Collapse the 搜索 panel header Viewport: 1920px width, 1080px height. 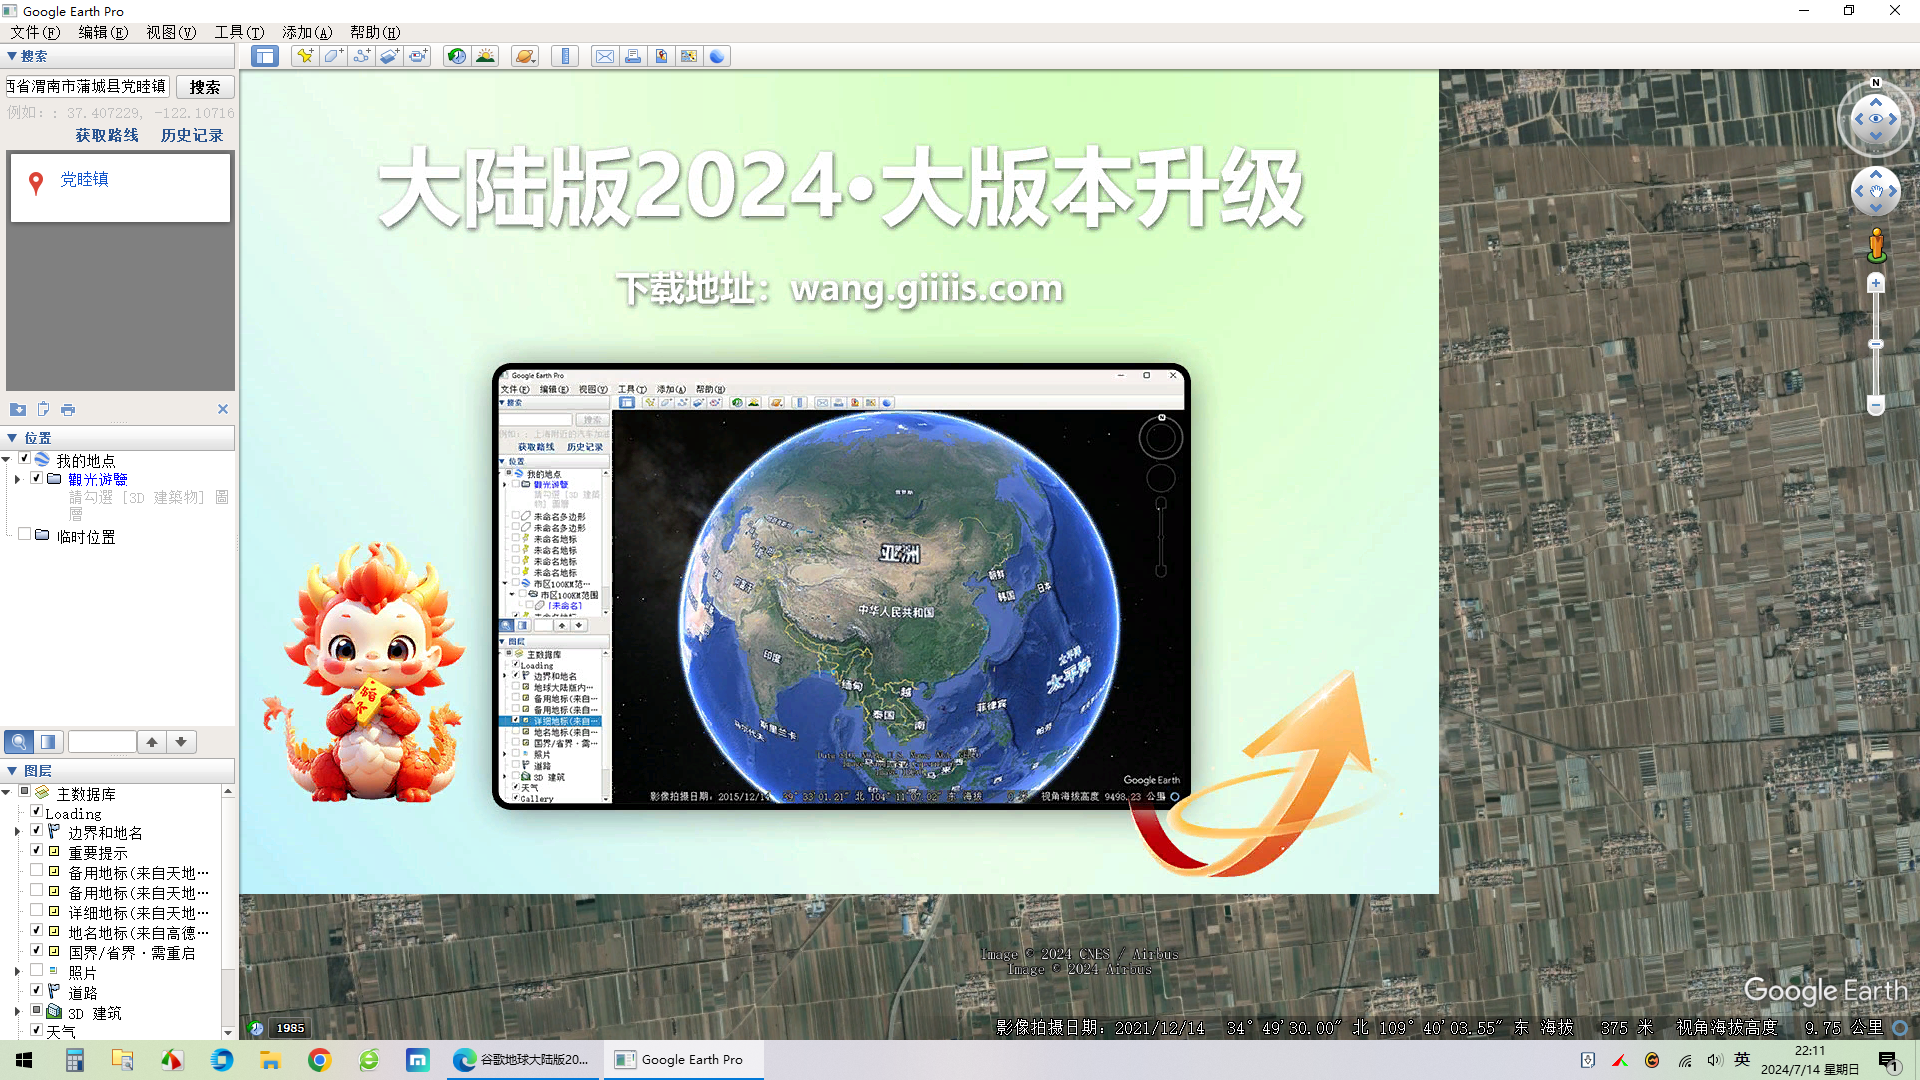point(120,56)
